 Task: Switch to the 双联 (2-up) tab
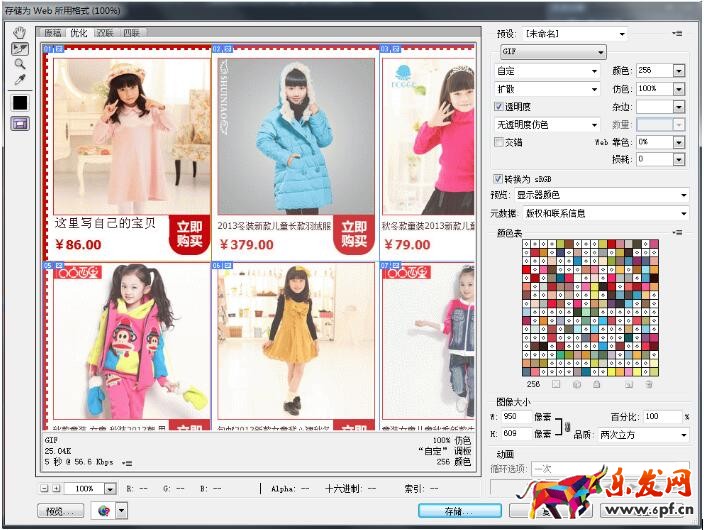(105, 33)
